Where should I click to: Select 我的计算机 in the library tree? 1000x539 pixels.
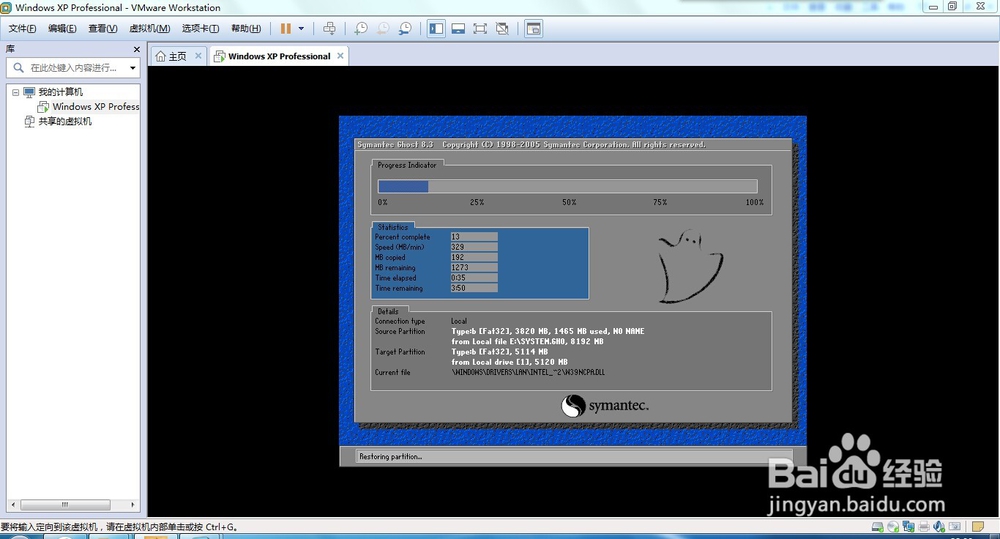click(61, 92)
